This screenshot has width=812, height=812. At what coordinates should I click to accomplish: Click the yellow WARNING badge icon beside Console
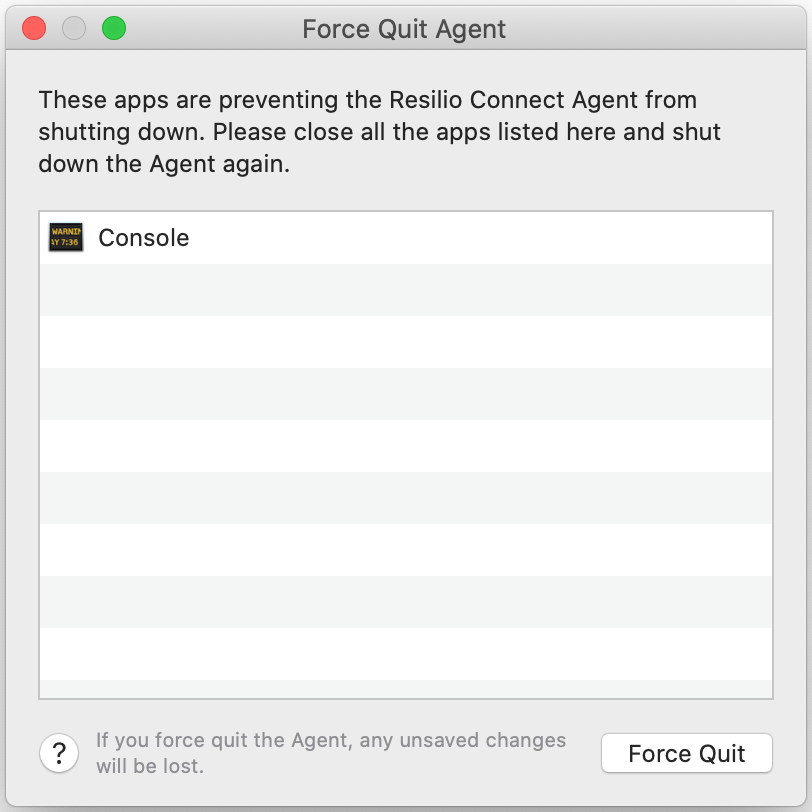65,238
